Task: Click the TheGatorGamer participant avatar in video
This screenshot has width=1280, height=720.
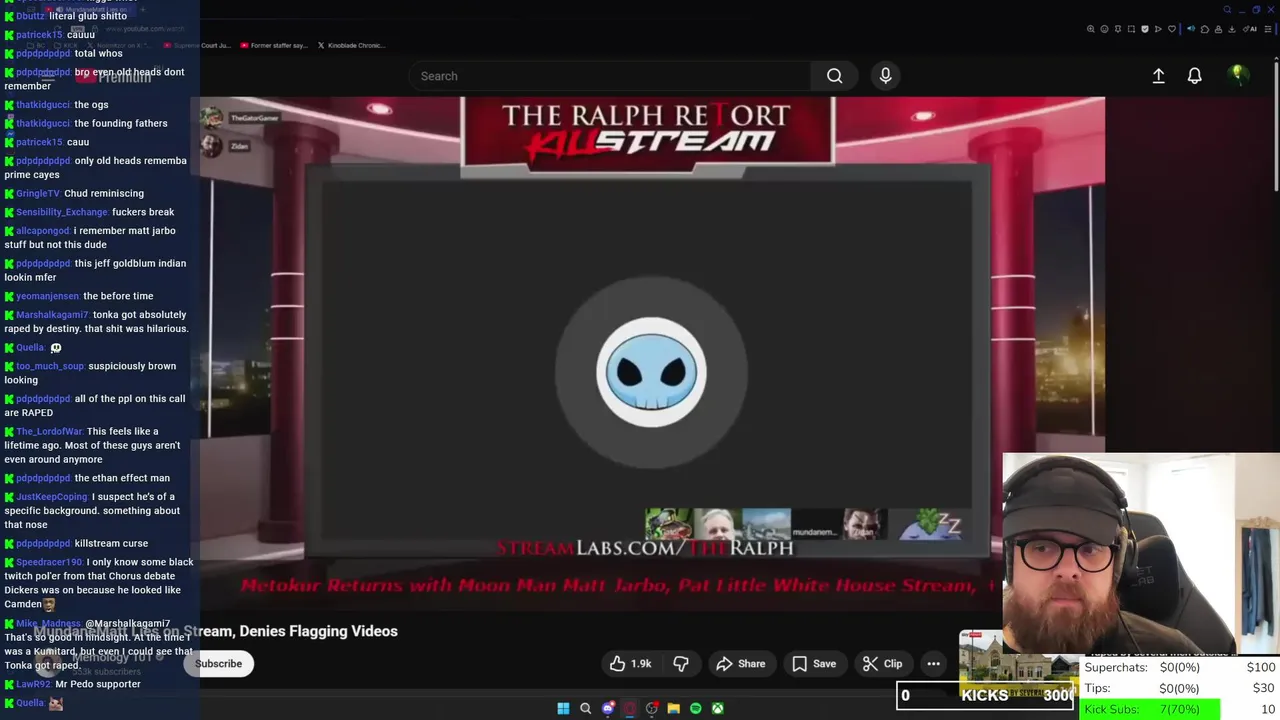Action: (x=211, y=118)
